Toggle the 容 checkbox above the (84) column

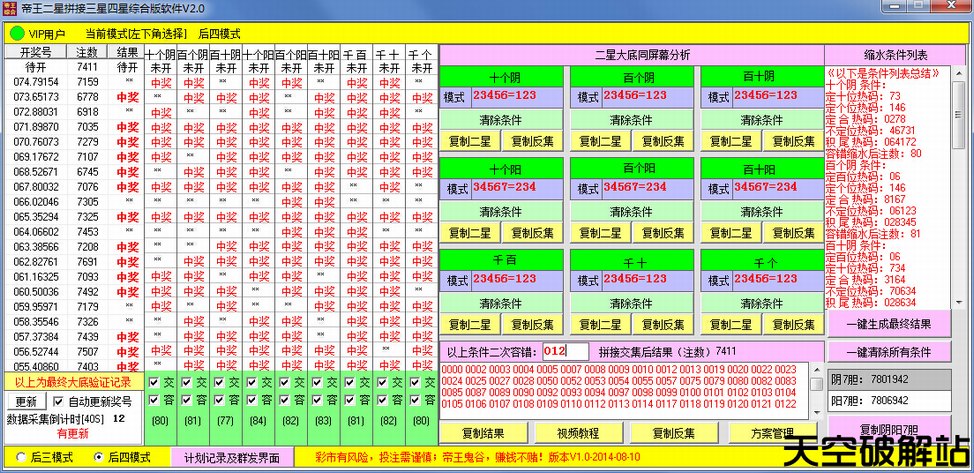coord(249,401)
